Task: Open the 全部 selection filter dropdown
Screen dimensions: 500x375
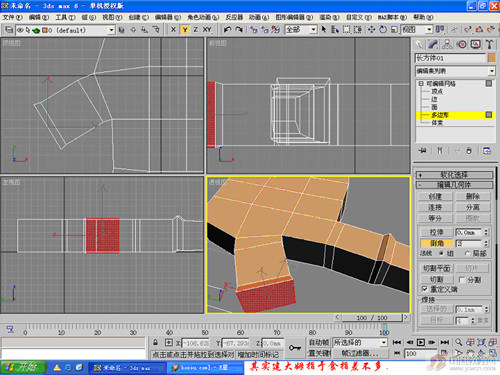Action: click(x=313, y=30)
